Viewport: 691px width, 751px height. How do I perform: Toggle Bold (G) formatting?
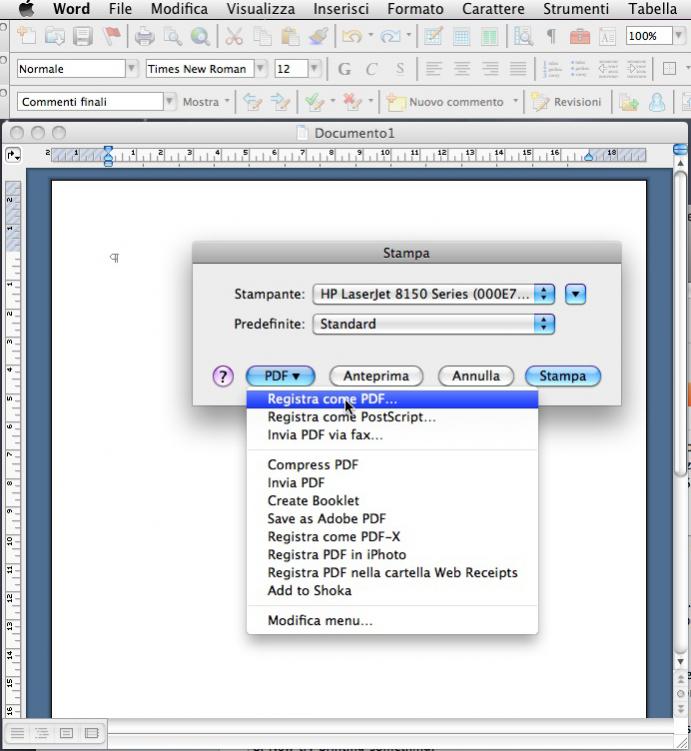coord(344,69)
